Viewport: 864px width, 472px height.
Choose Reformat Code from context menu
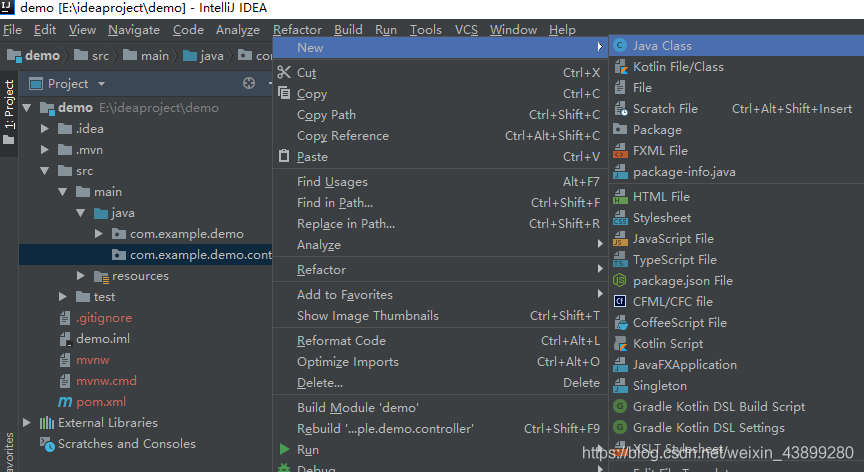(x=440, y=341)
